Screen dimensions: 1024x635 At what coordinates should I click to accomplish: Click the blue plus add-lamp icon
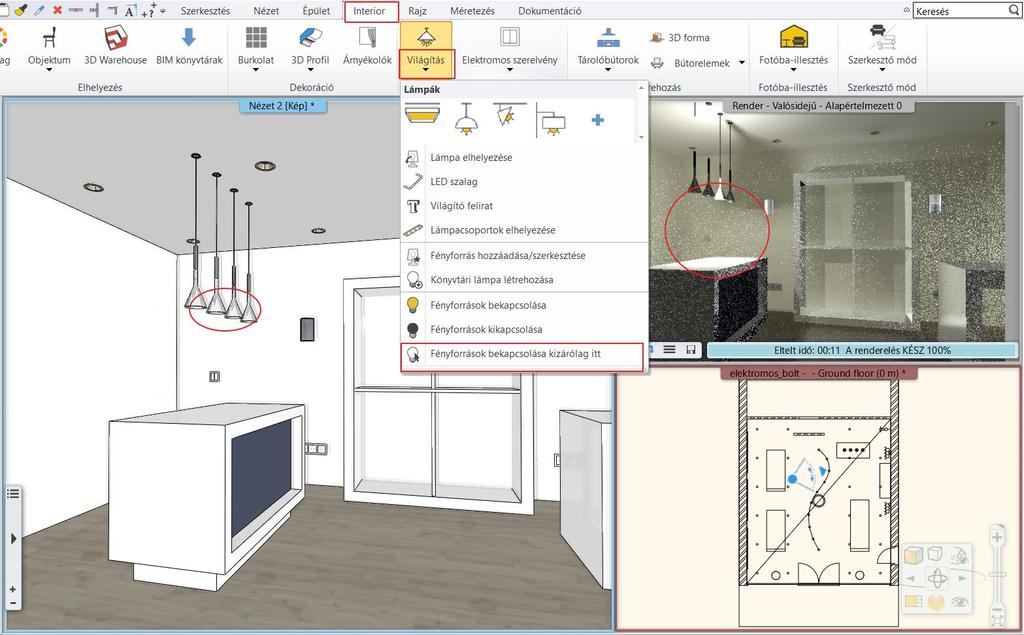[598, 120]
